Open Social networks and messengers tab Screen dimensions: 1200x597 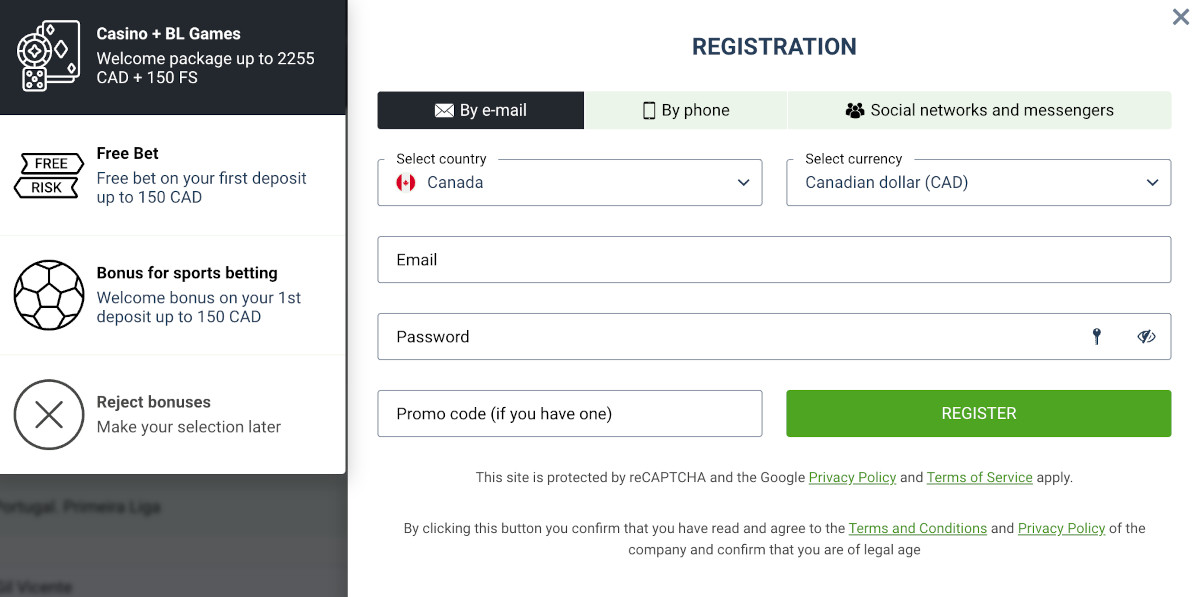[x=979, y=111]
